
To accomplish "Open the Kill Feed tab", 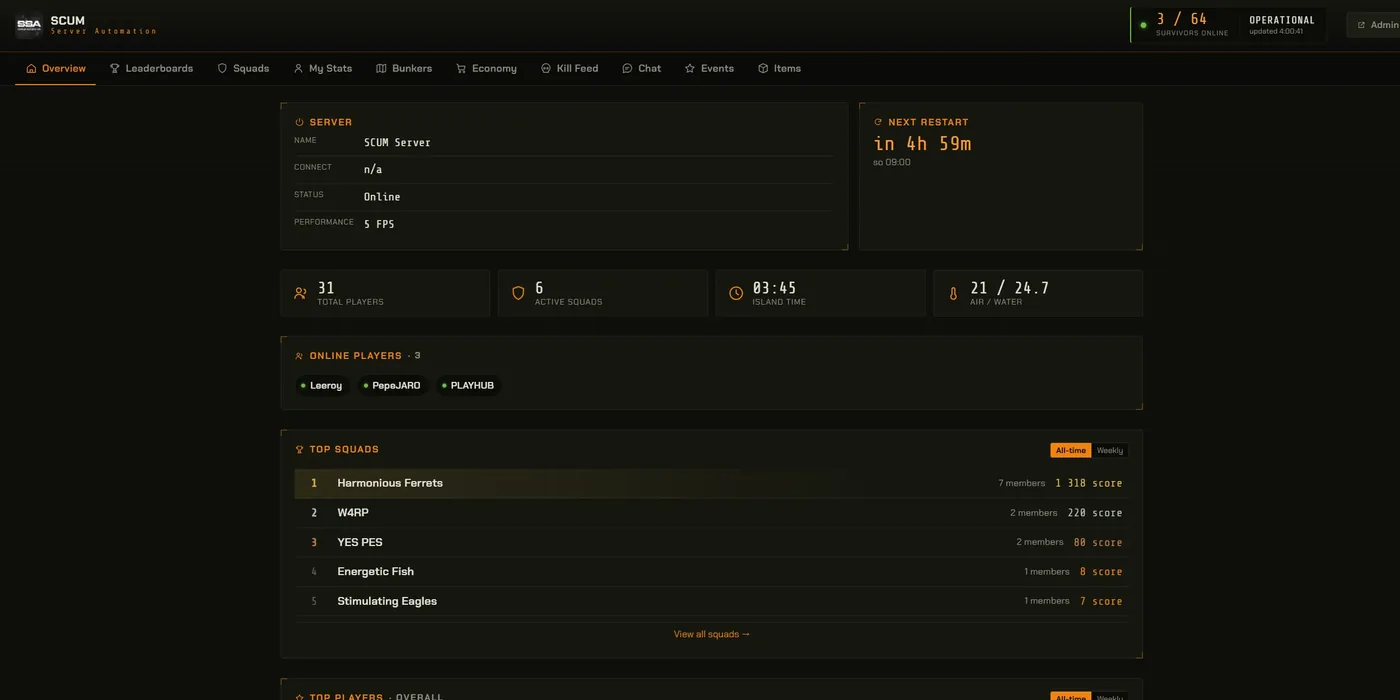I will pyautogui.click(x=569, y=69).
